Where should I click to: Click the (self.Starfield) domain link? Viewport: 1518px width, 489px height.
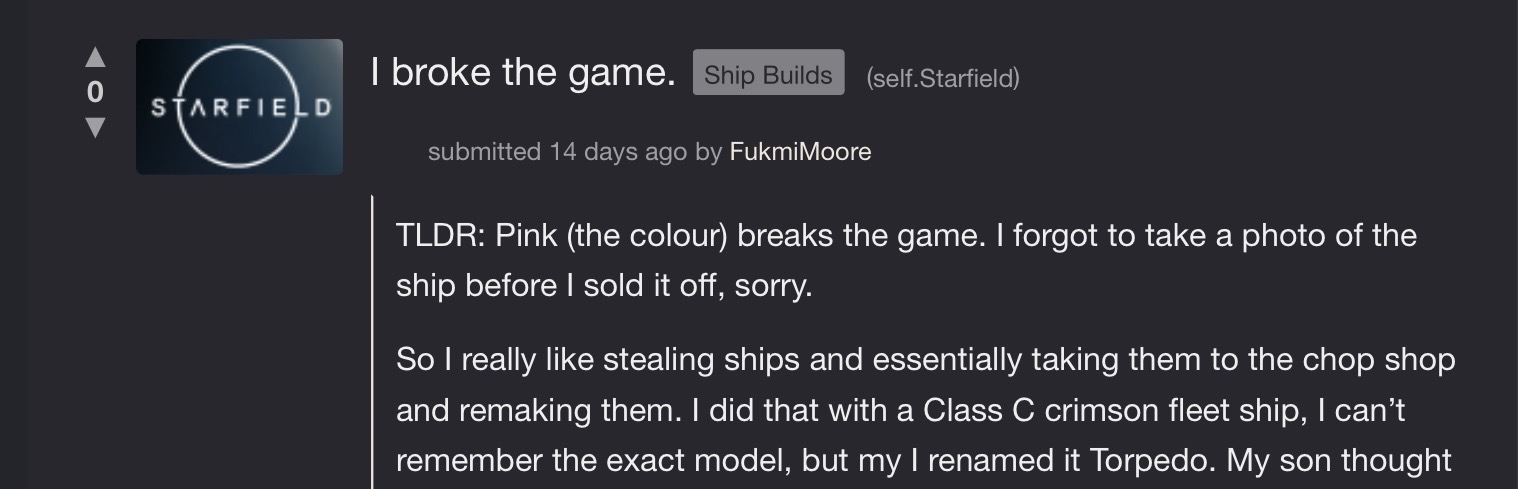(x=943, y=78)
